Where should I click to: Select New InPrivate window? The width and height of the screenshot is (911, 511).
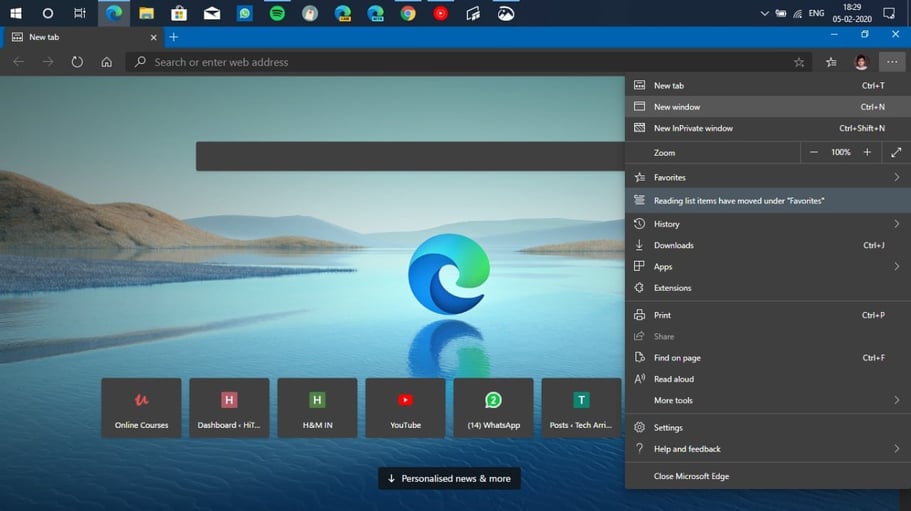point(693,128)
